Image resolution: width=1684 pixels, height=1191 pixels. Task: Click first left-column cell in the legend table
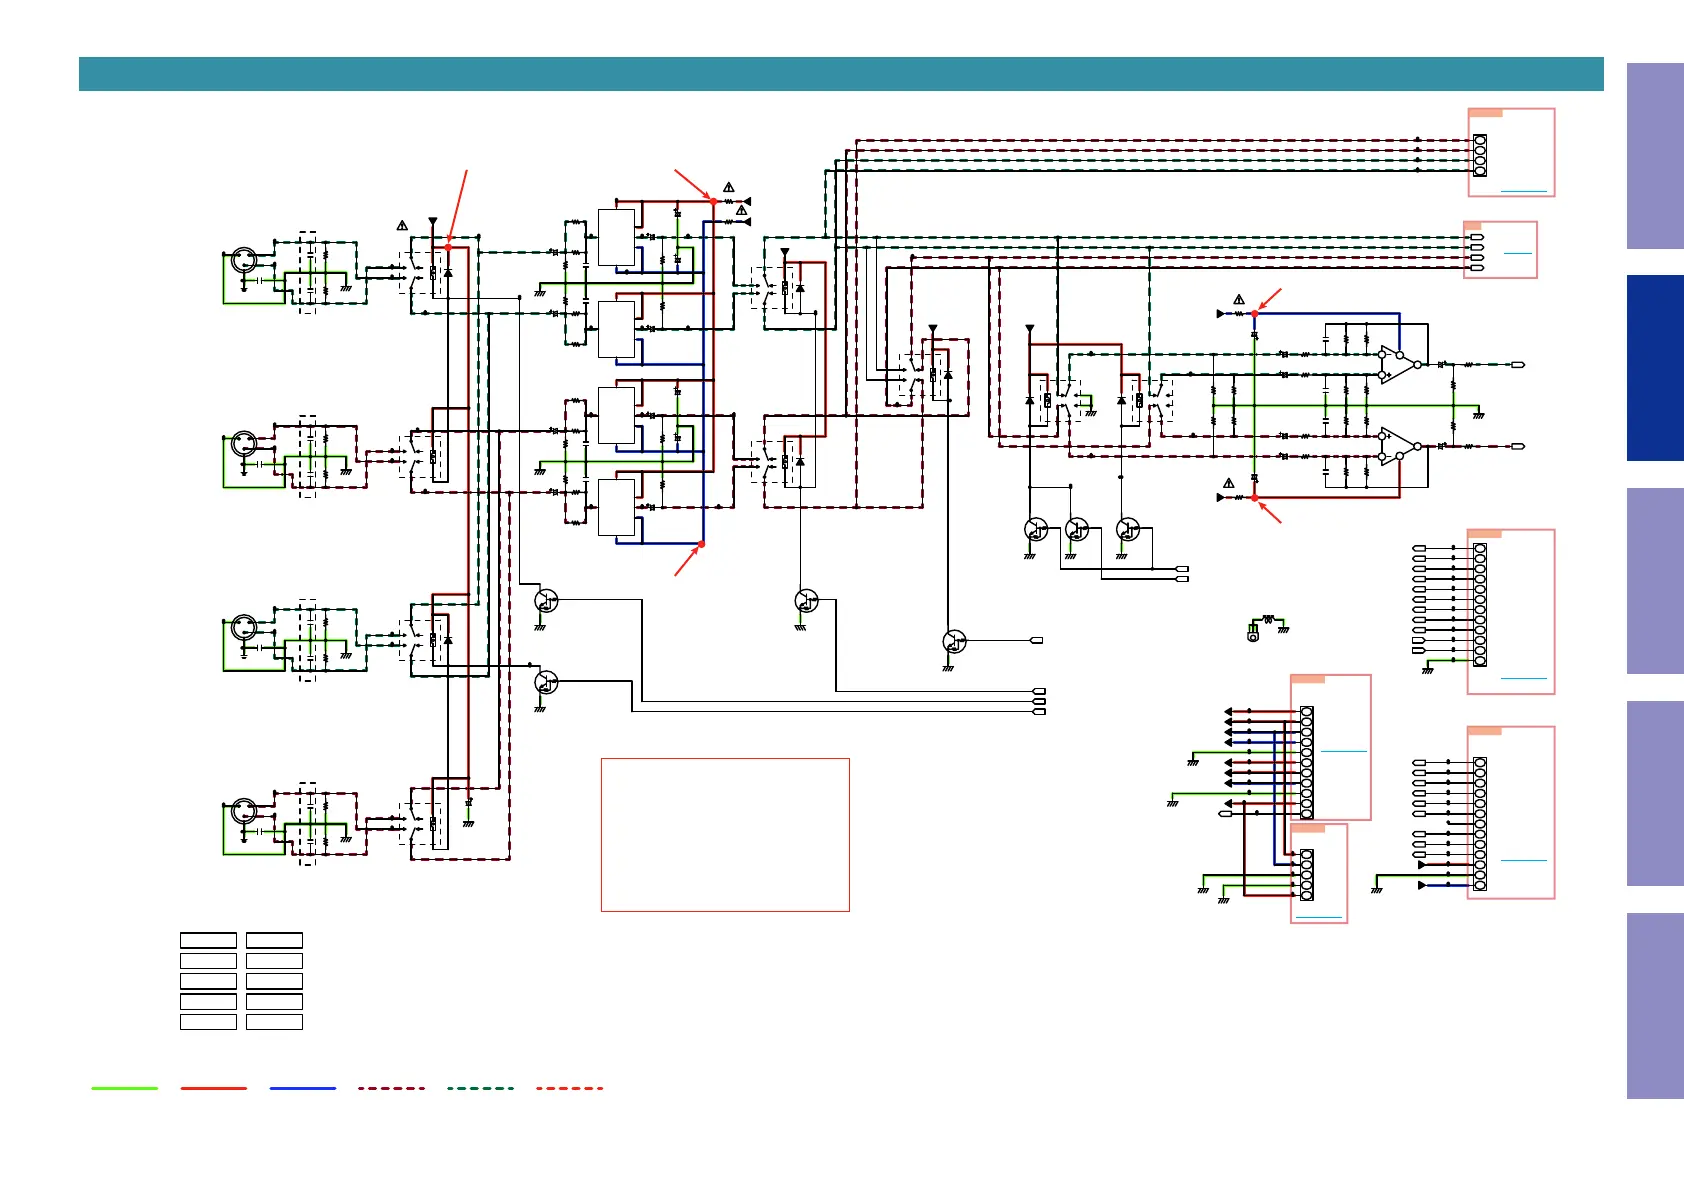(x=208, y=940)
